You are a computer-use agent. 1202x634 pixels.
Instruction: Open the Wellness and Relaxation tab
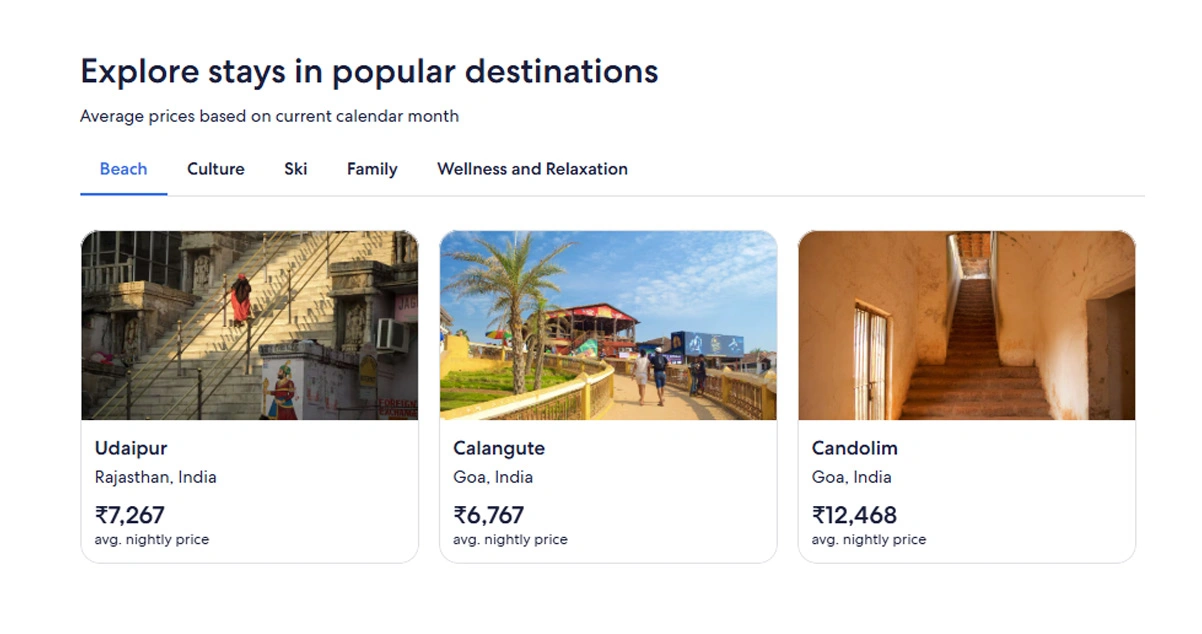(x=532, y=169)
